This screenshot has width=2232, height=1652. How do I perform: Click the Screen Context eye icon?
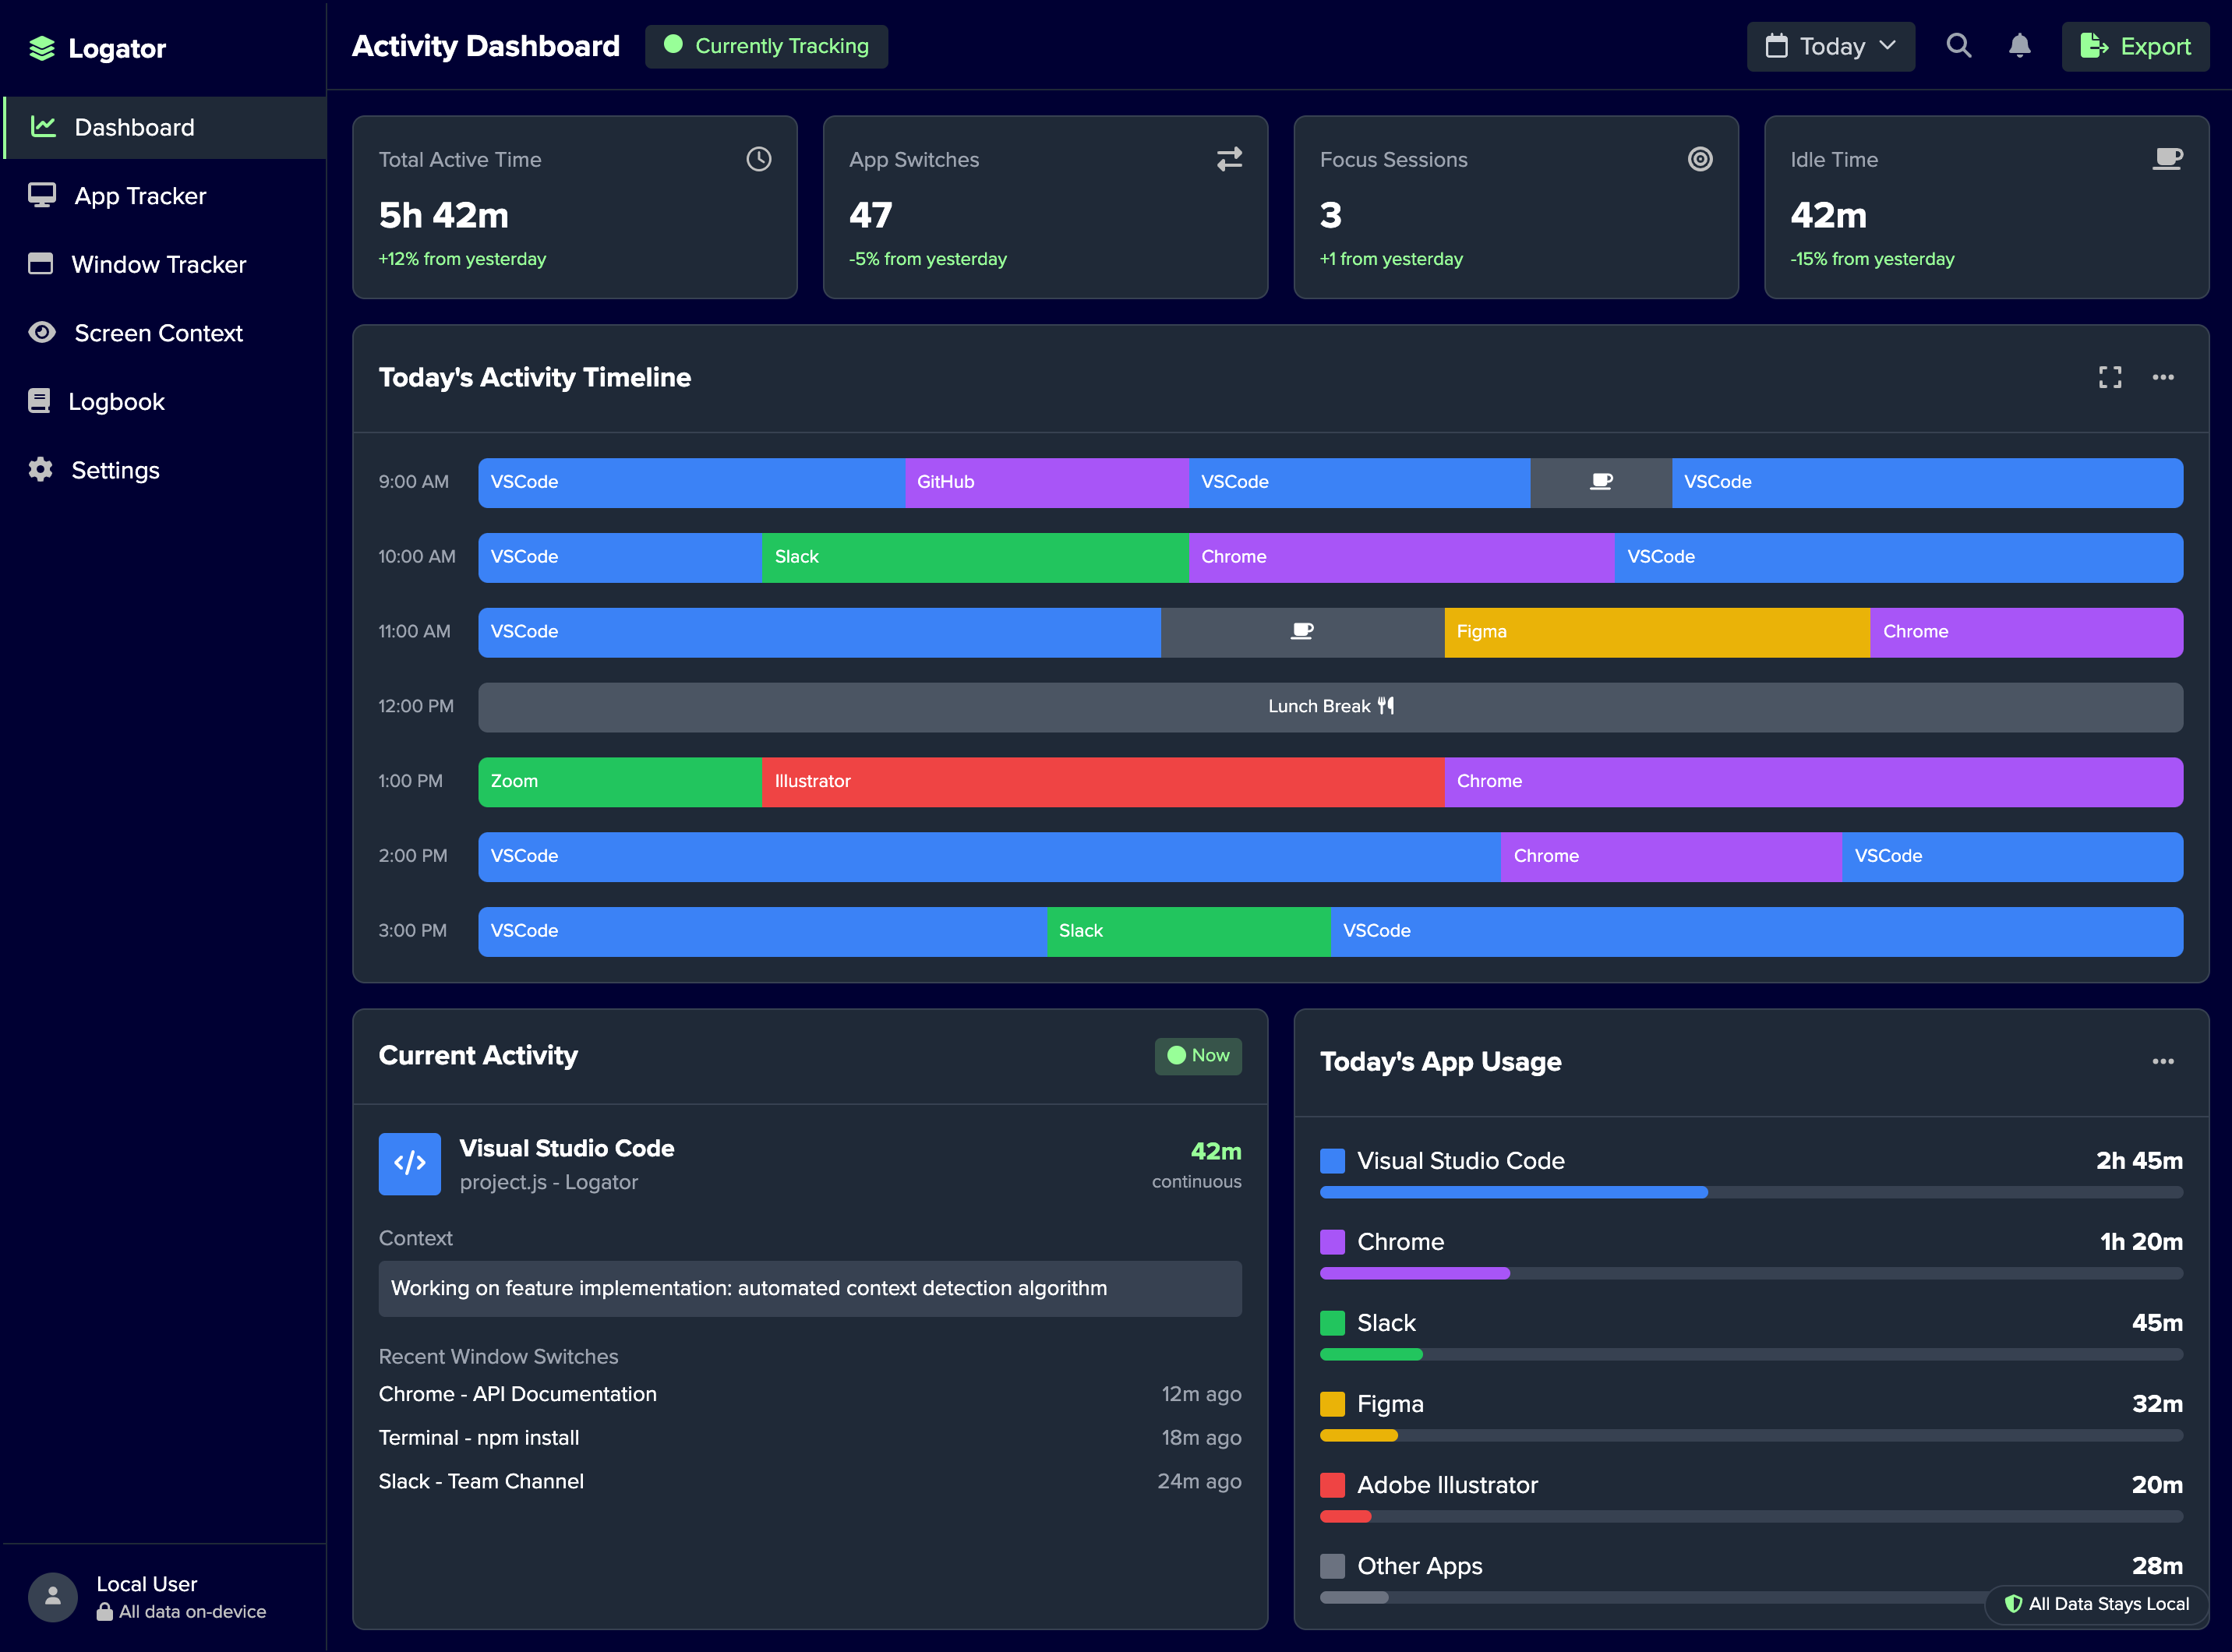click(42, 333)
